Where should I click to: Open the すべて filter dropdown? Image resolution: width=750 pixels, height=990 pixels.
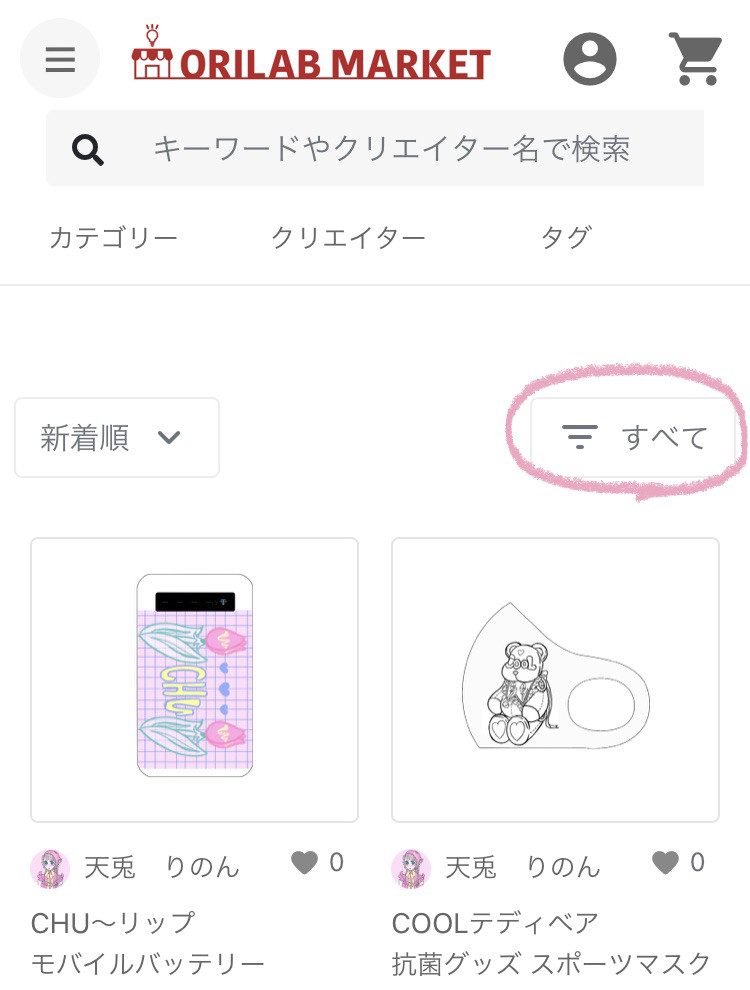coord(635,437)
